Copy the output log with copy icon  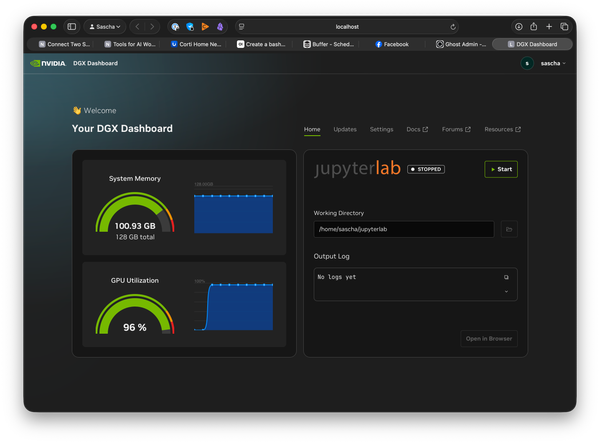pyautogui.click(x=506, y=277)
